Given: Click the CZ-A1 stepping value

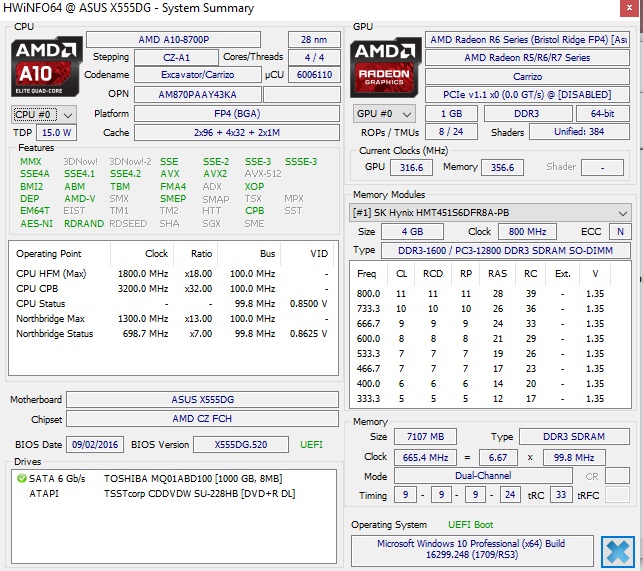Looking at the screenshot, I should point(176,57).
